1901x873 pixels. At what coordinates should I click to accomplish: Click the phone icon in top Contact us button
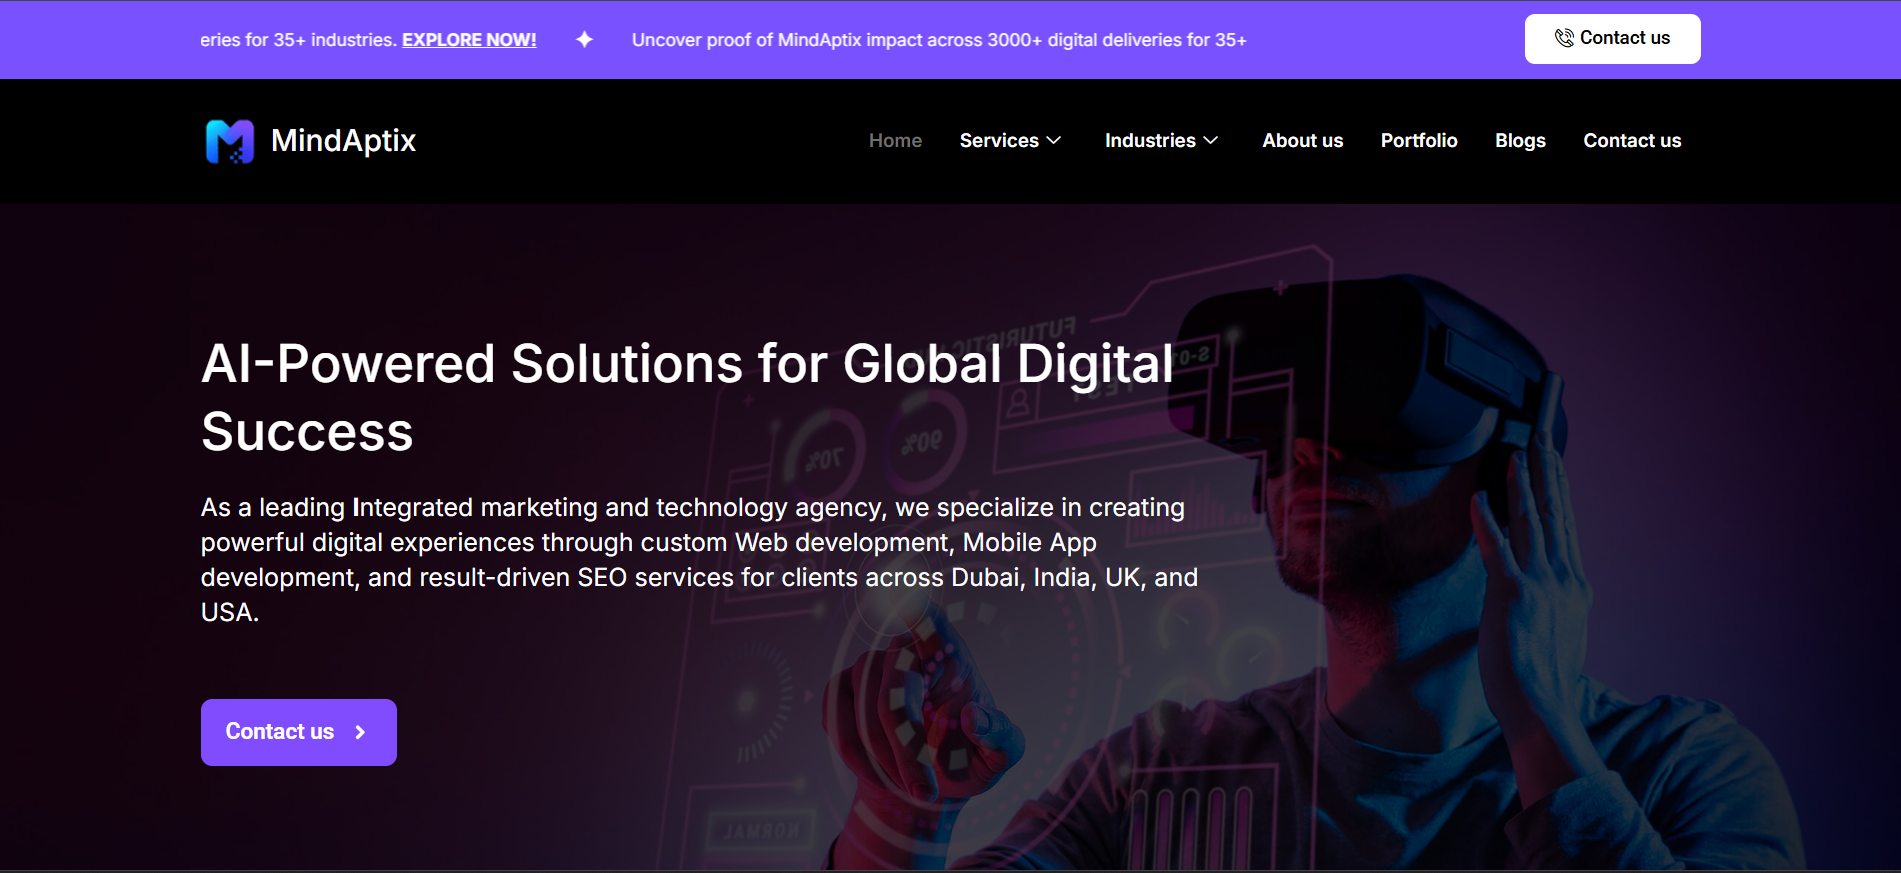[1564, 38]
